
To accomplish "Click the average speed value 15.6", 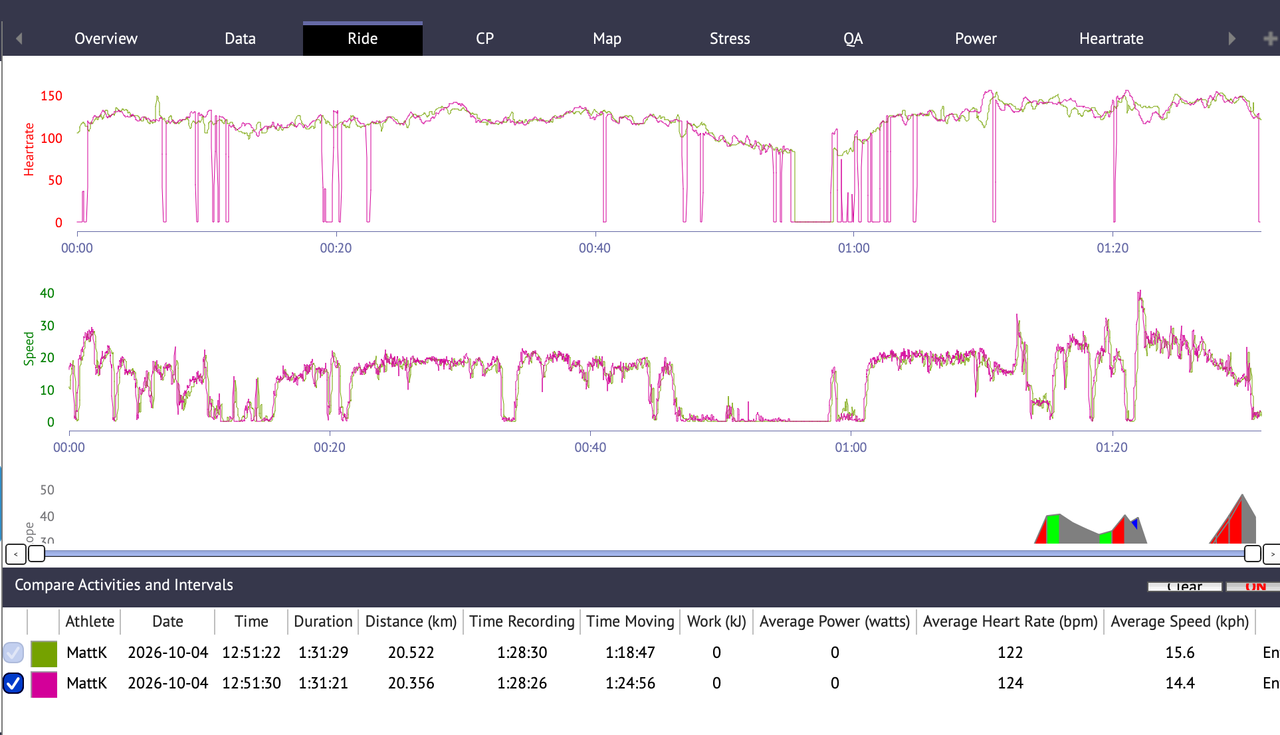I will point(1180,653).
